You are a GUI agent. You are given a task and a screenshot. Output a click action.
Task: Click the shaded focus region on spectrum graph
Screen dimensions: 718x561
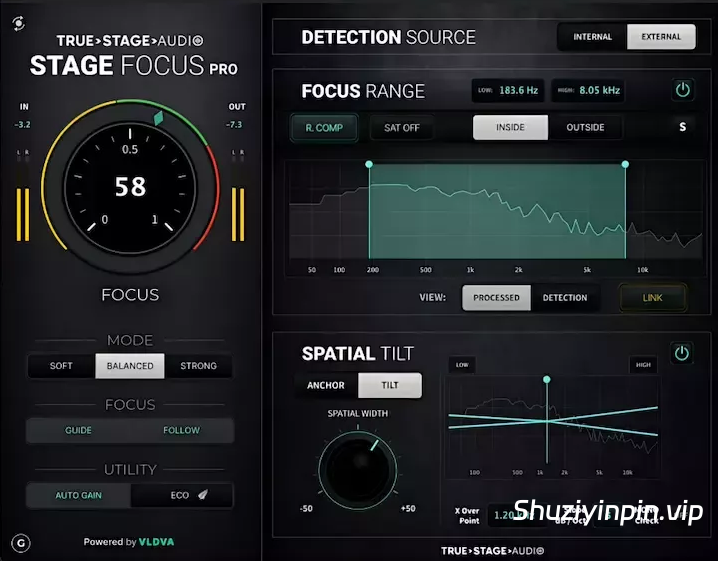click(x=497, y=212)
